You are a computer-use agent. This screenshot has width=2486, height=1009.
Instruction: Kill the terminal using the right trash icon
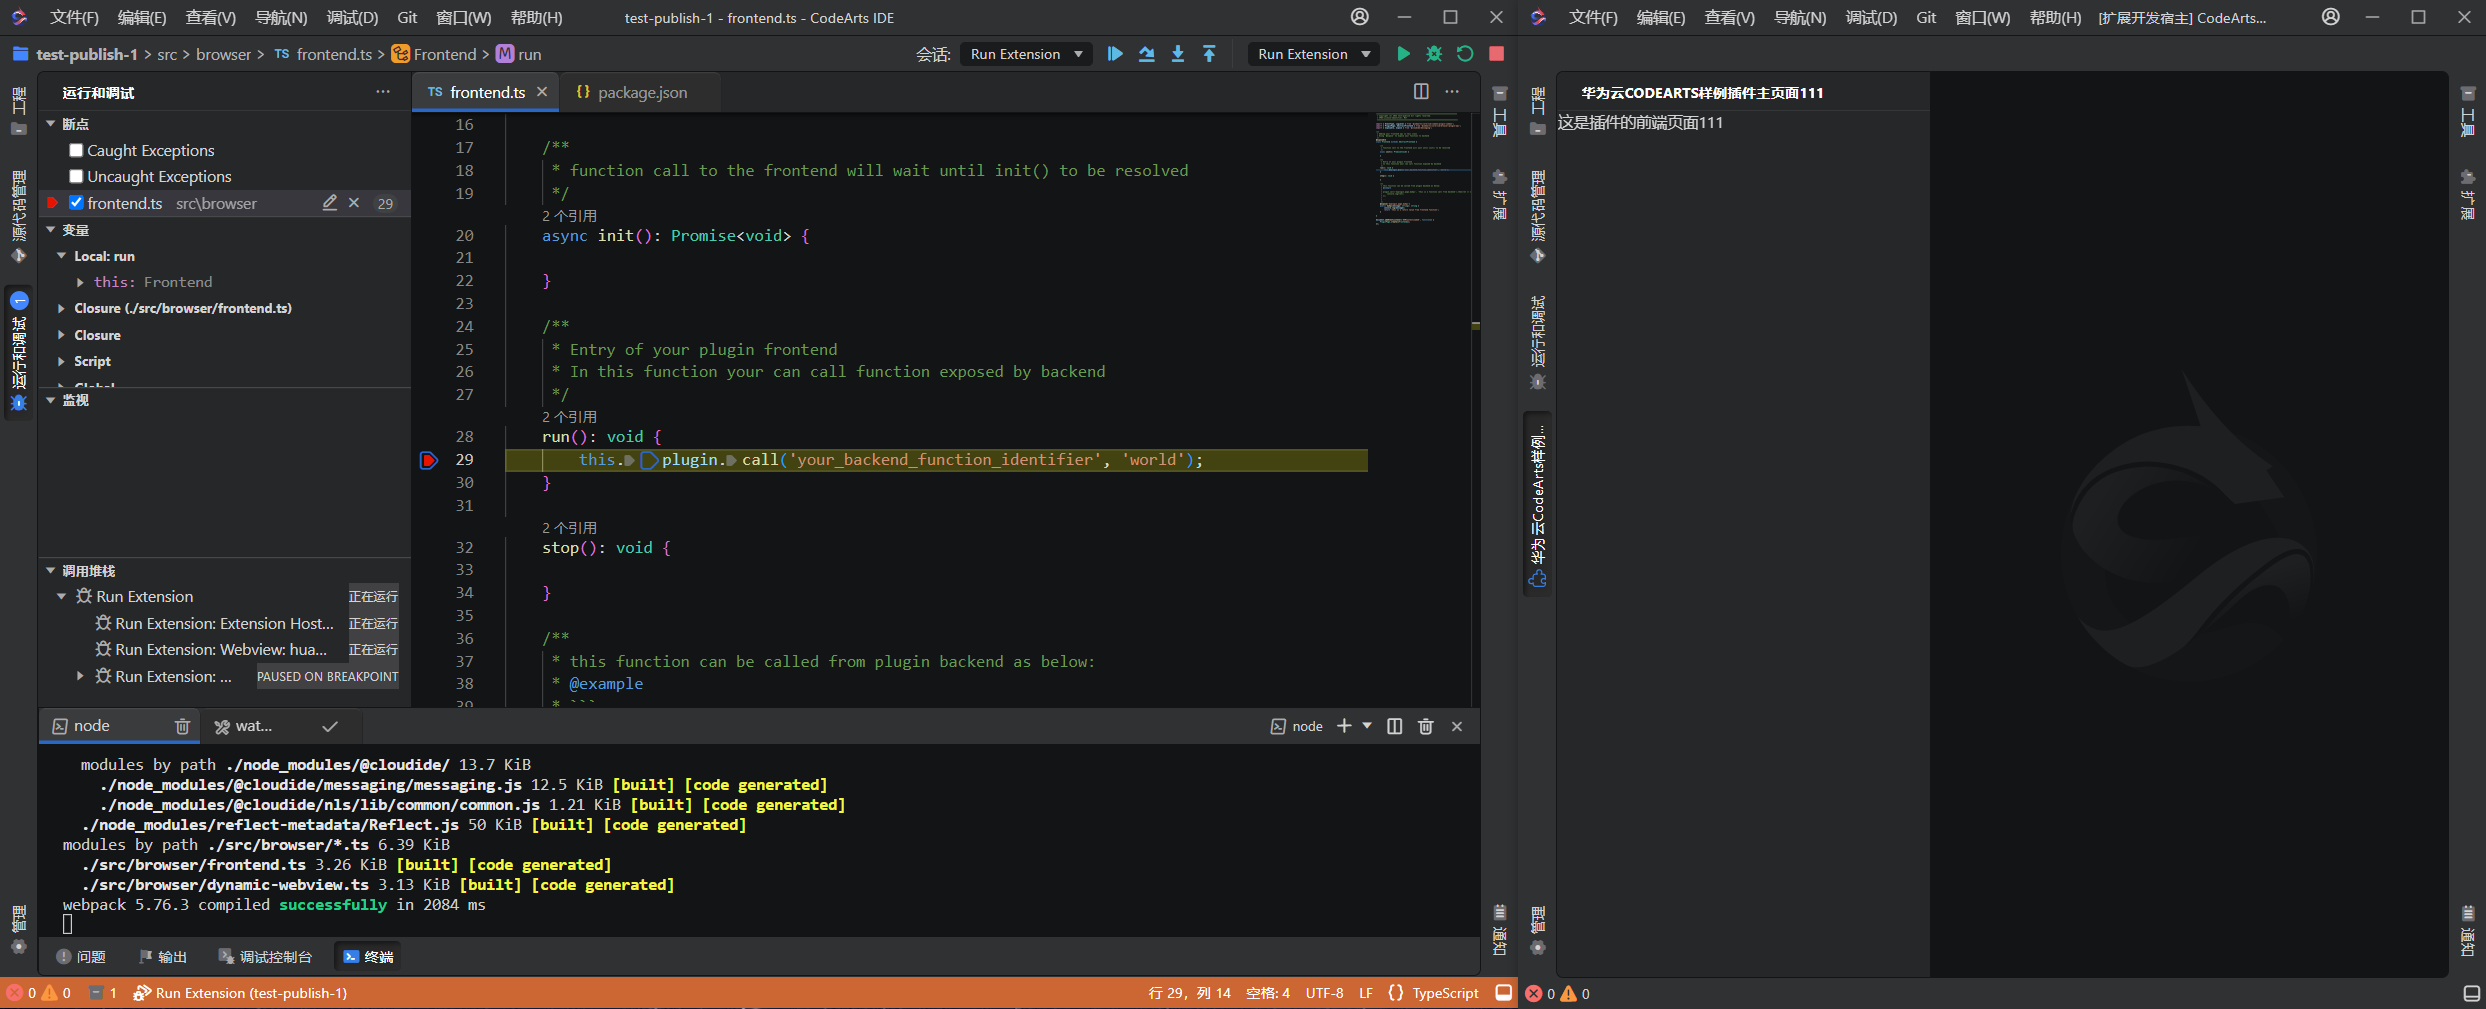pos(1426,727)
